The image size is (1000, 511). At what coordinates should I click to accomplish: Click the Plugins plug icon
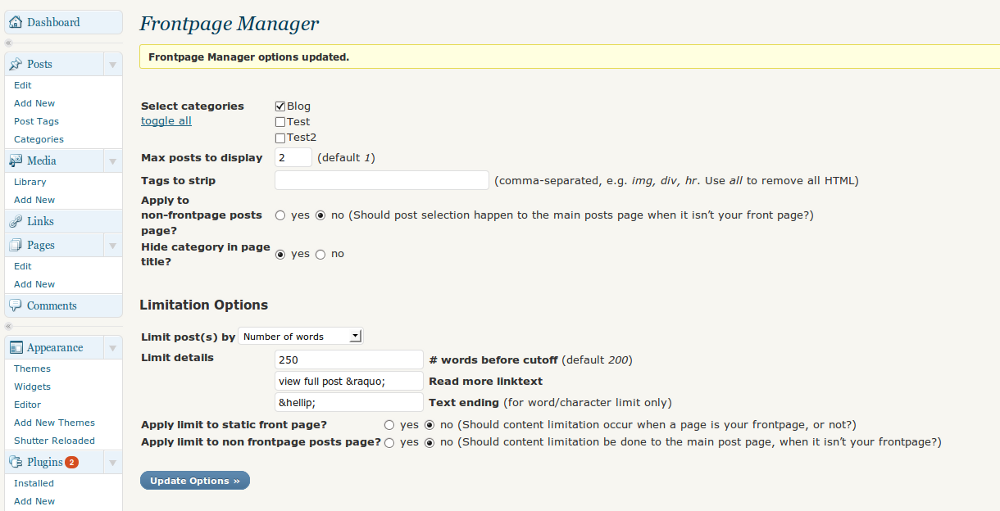[x=16, y=462]
